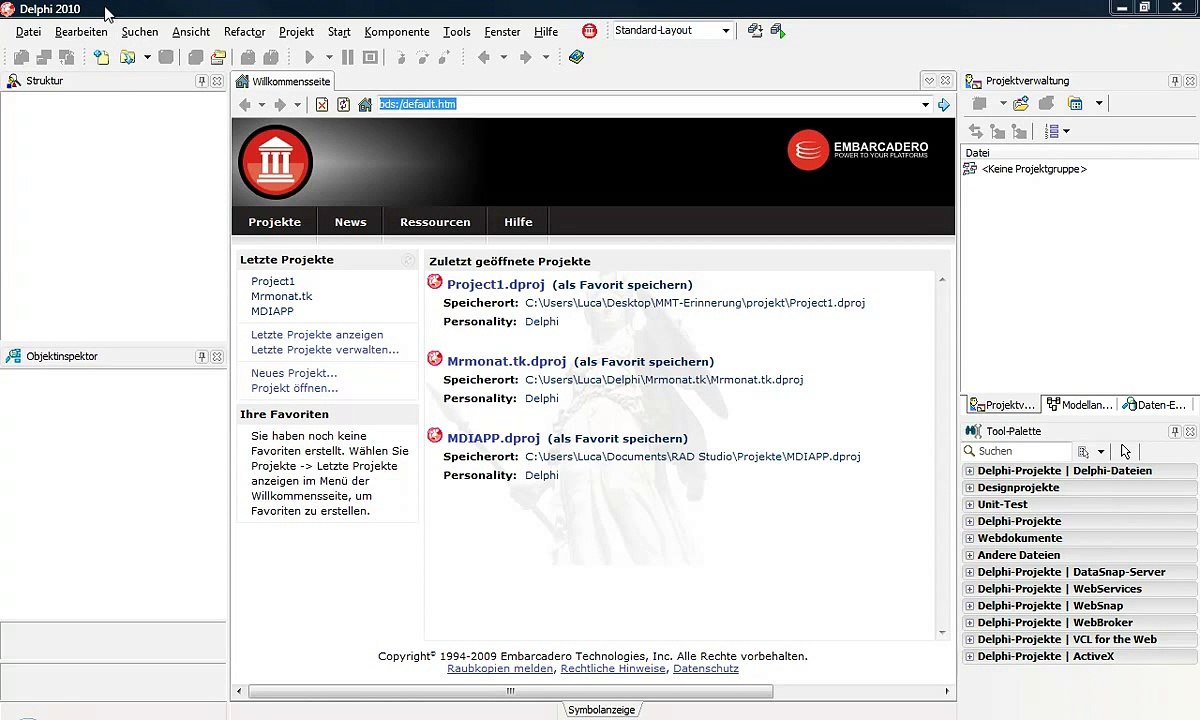Open the Mrmonat.tk.dproj link
This screenshot has height=720, width=1200.
click(507, 361)
